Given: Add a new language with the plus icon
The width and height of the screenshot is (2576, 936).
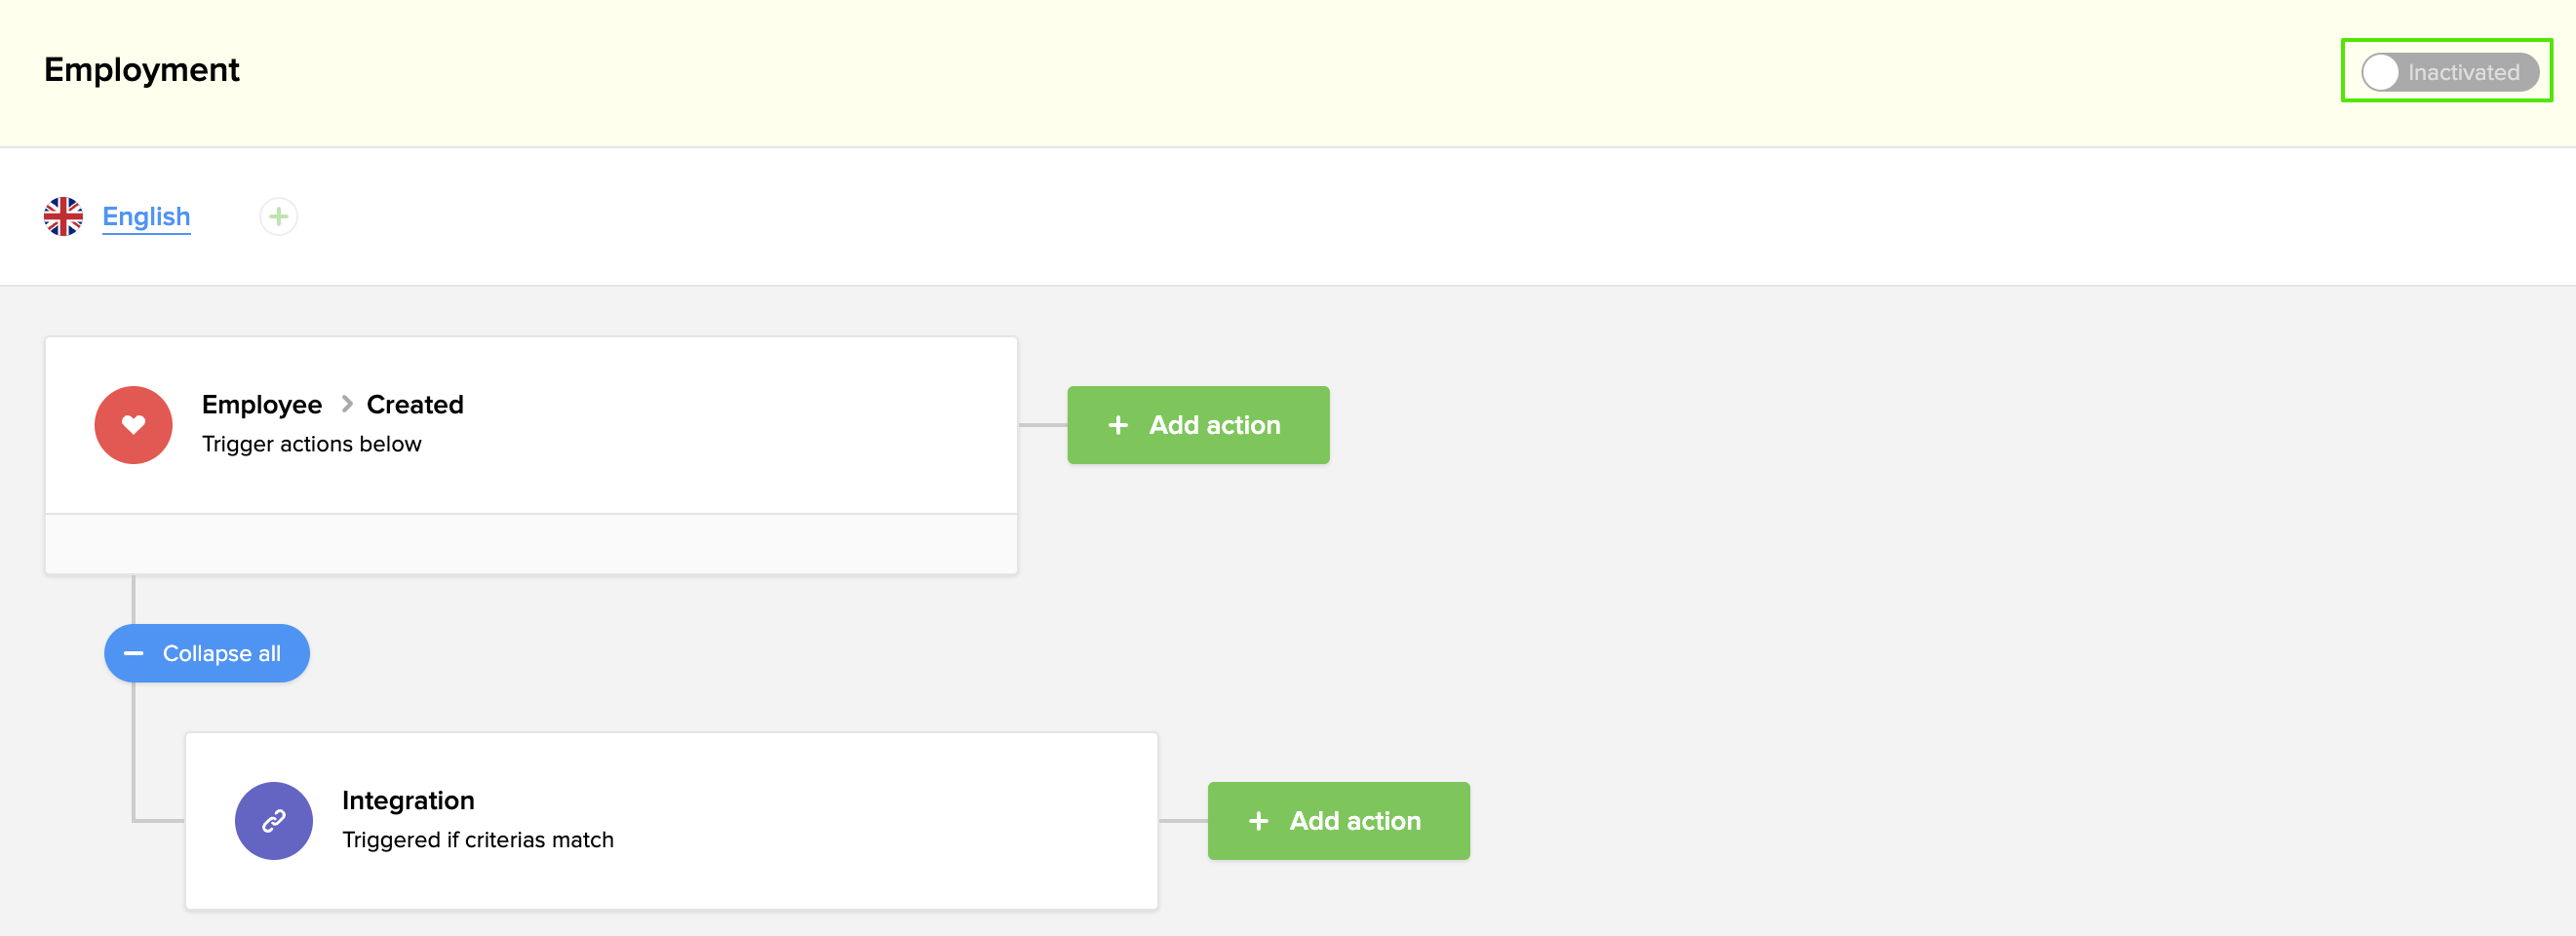Looking at the screenshot, I should tap(278, 216).
